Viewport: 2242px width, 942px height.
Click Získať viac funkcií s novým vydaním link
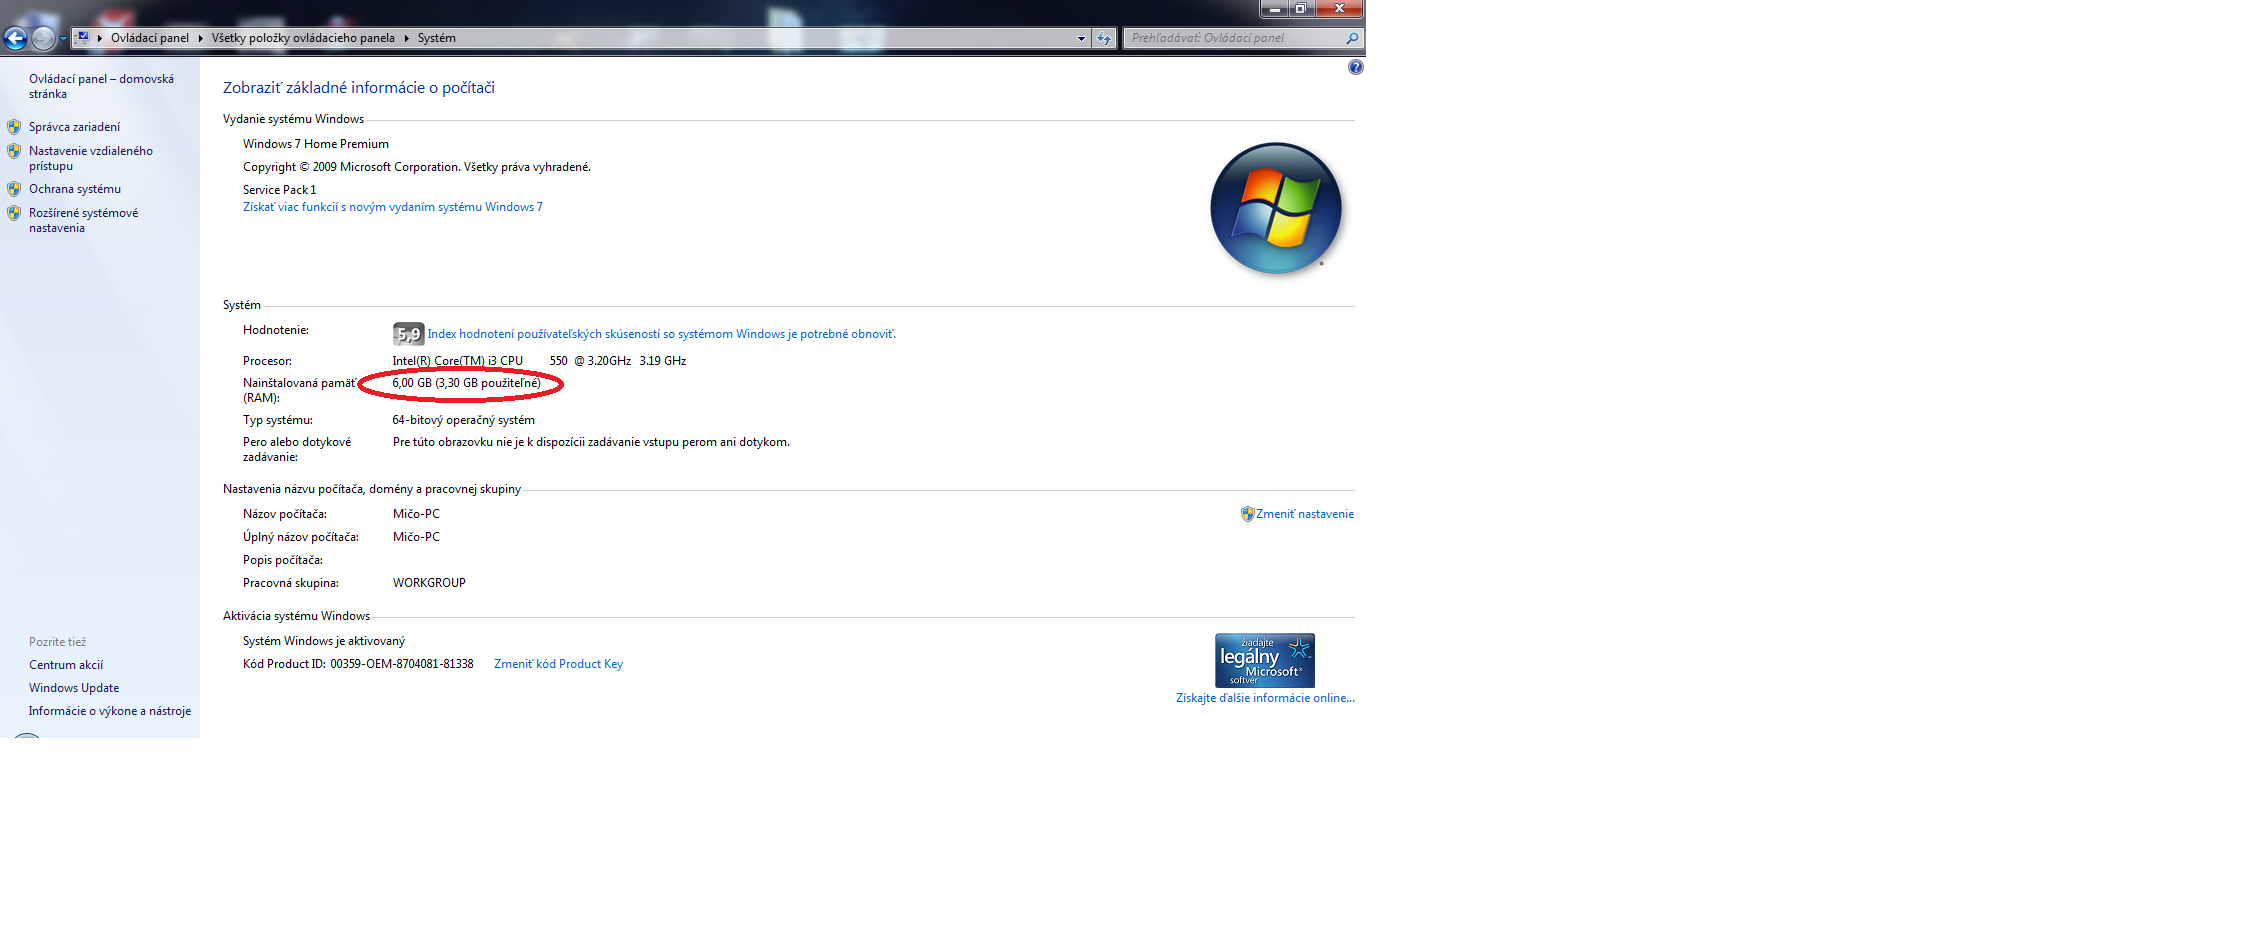(x=393, y=207)
